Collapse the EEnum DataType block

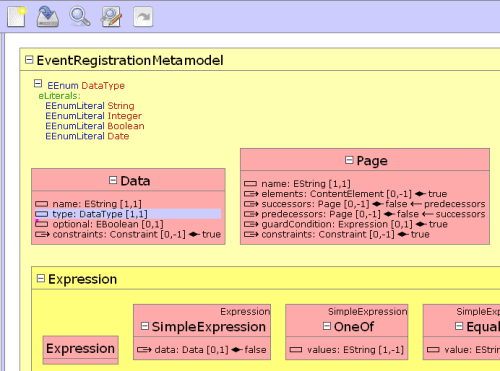click(38, 83)
